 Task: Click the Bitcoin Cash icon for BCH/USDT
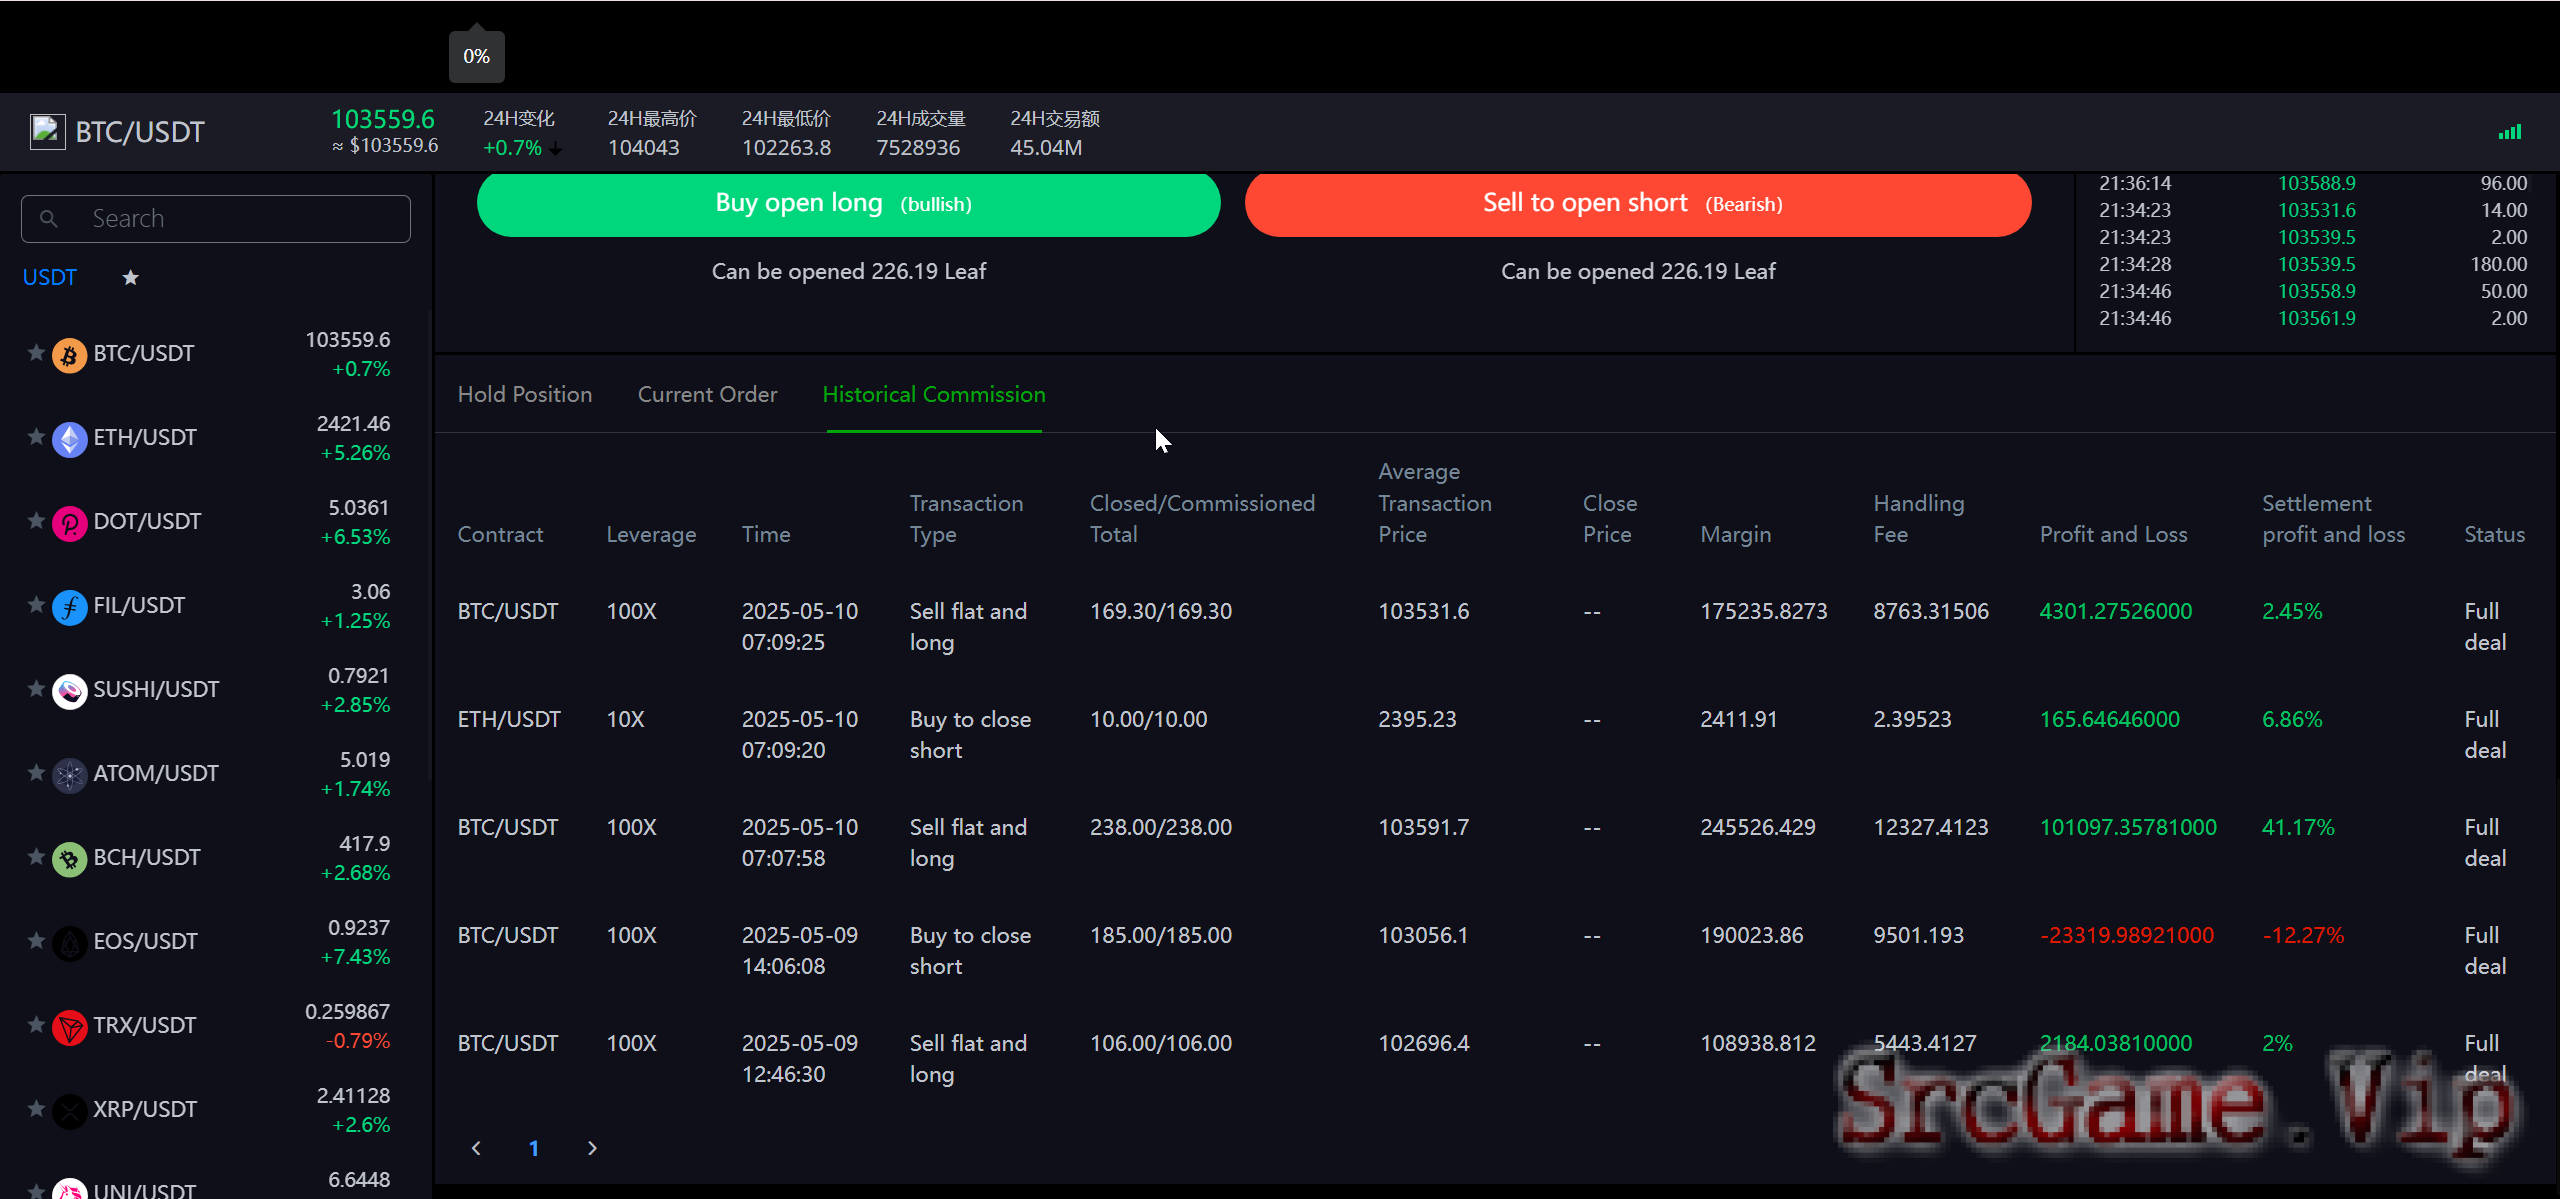click(69, 859)
